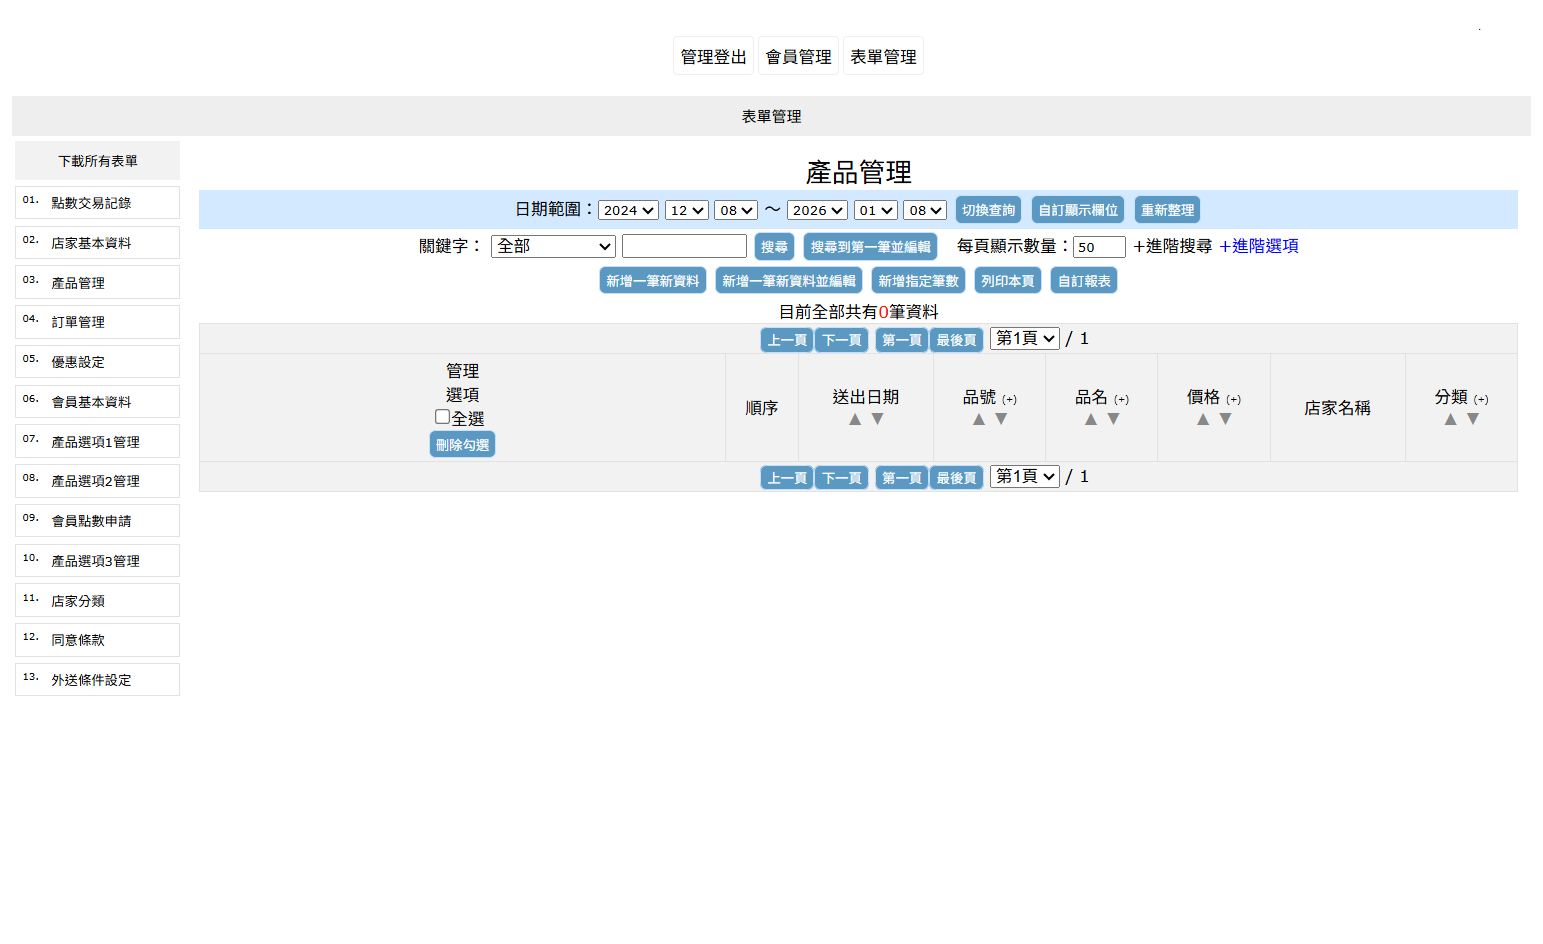Click 自訂顯示欄位 button
Viewport: 1543px width, 944px height.
[x=1078, y=210]
